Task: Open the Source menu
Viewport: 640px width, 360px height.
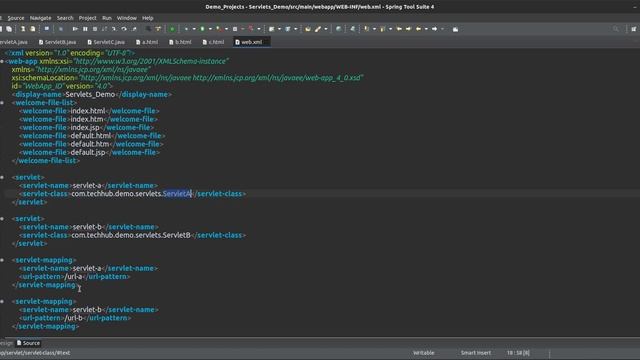Action: (x=16, y=18)
